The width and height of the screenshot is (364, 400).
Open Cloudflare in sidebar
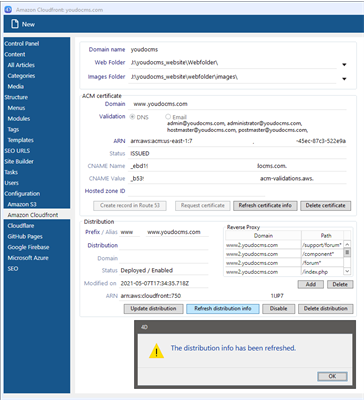click(21, 226)
